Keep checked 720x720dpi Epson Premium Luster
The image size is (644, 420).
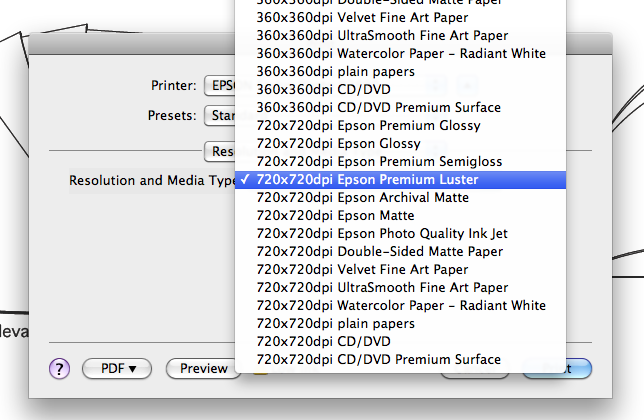[x=400, y=180]
